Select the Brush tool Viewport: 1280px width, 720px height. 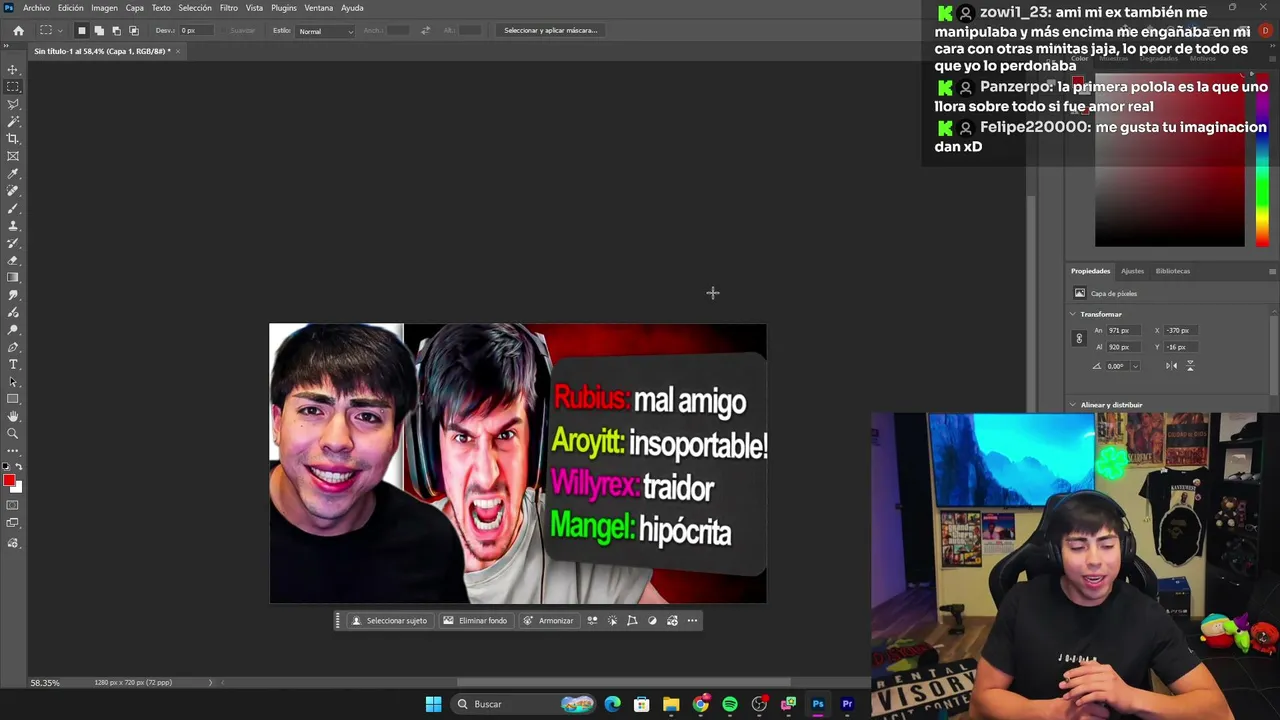pyautogui.click(x=13, y=208)
